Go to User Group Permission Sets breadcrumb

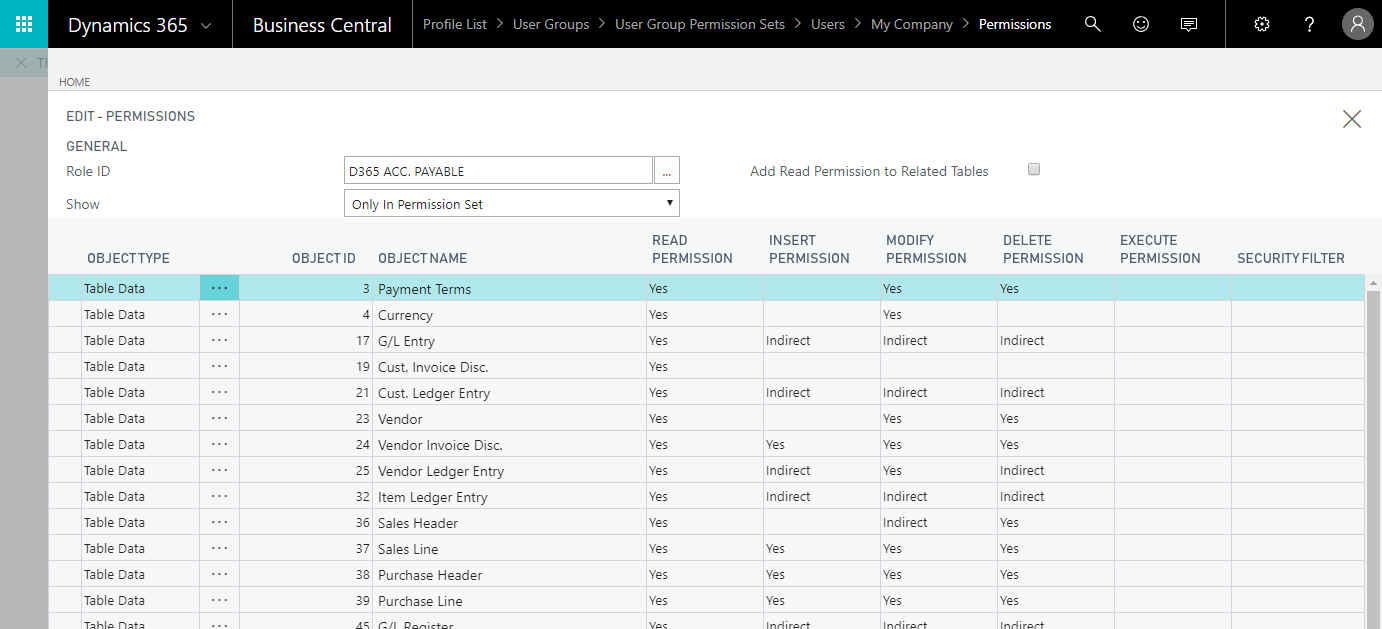tap(700, 24)
